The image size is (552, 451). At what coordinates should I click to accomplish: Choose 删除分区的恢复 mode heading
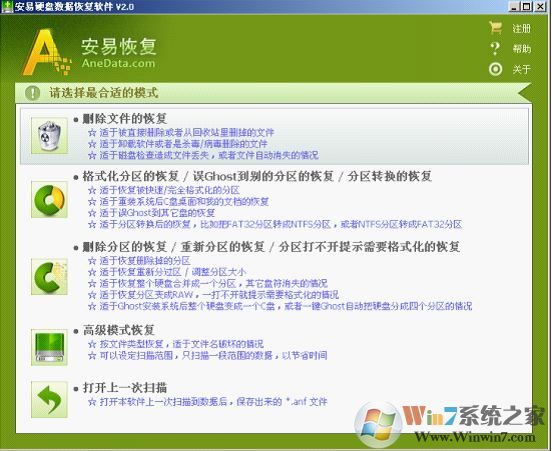125,247
